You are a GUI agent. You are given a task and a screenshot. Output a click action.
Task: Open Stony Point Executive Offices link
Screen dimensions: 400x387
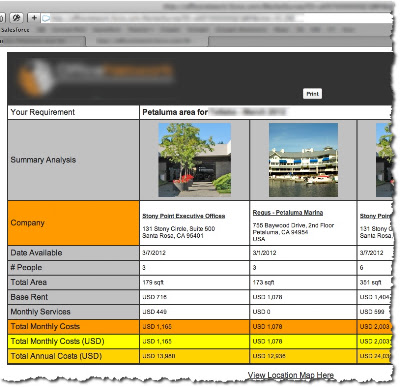click(x=184, y=216)
